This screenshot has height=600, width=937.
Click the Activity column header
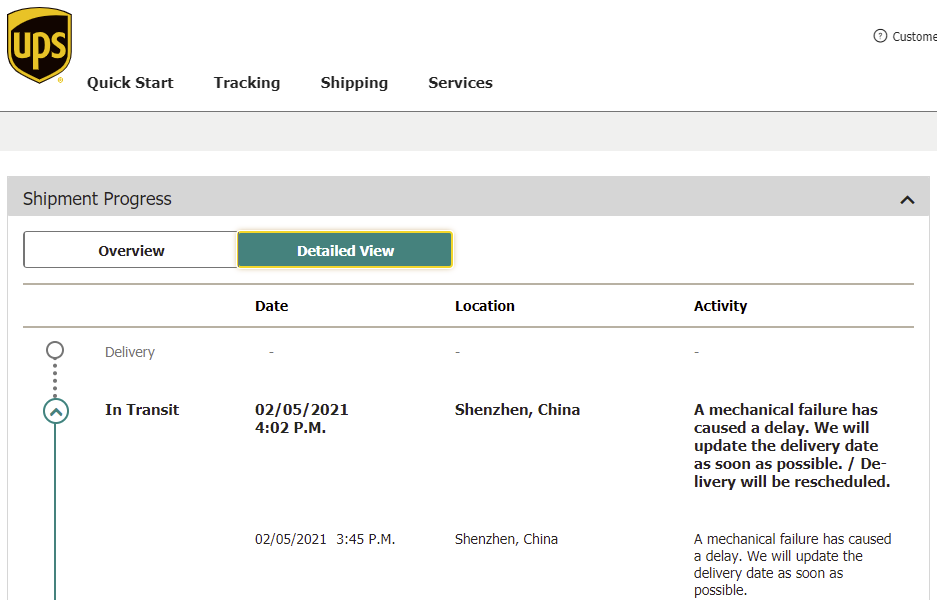tap(720, 306)
